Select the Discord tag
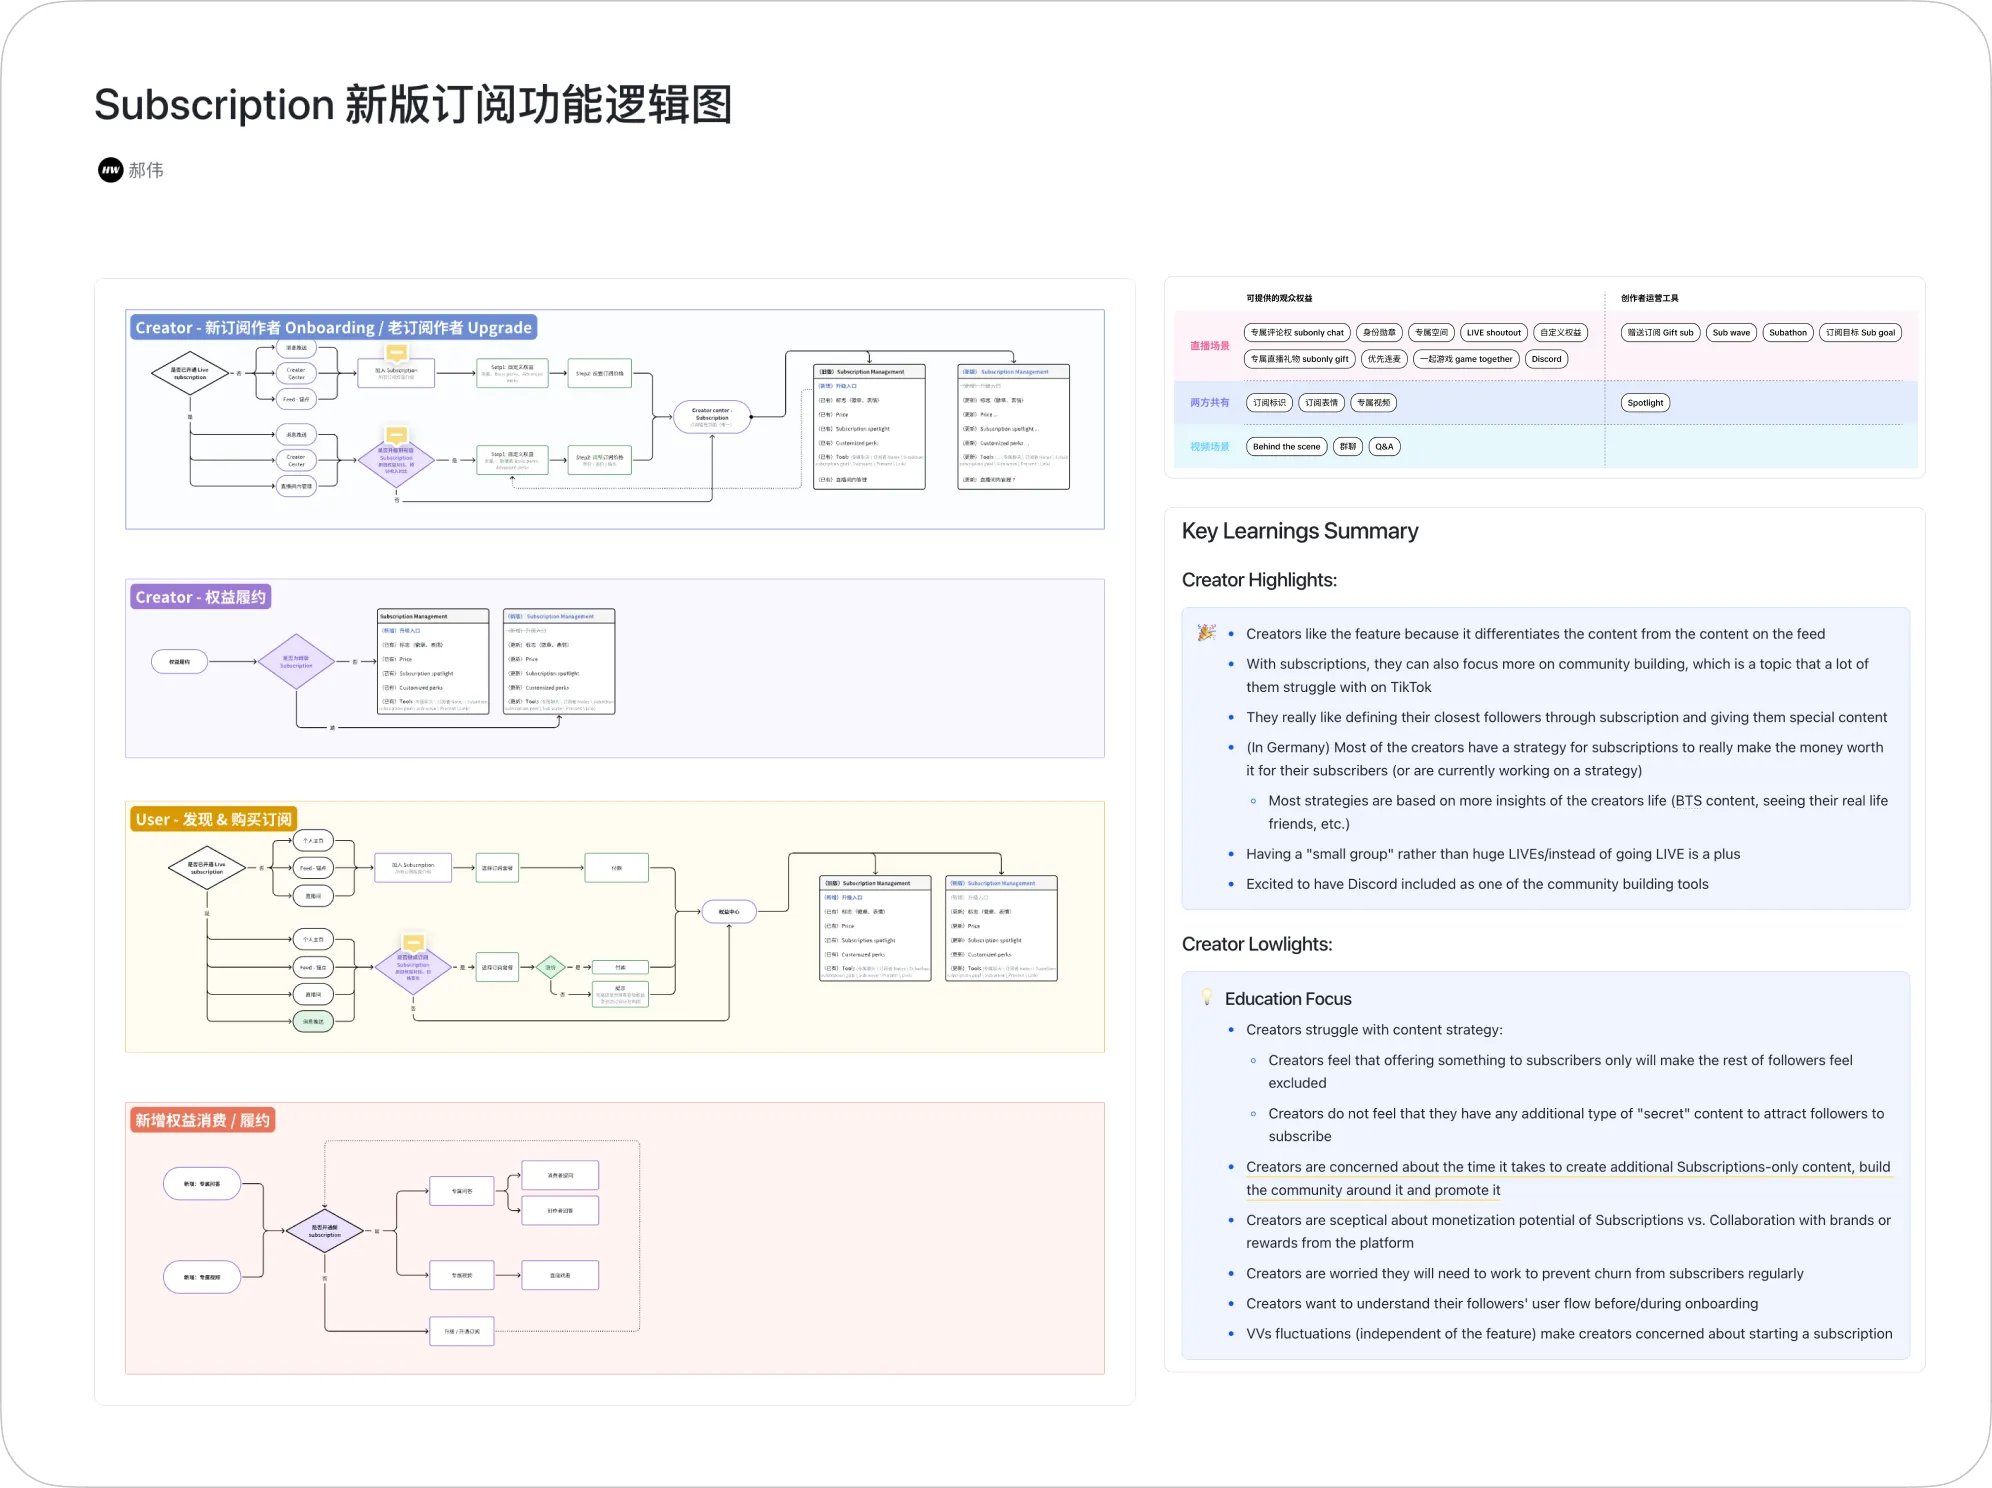 [1545, 359]
